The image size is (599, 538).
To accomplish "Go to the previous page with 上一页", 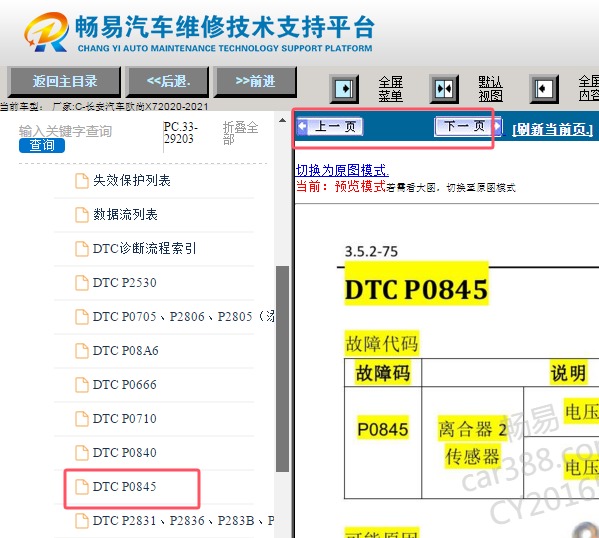I will 330,126.
